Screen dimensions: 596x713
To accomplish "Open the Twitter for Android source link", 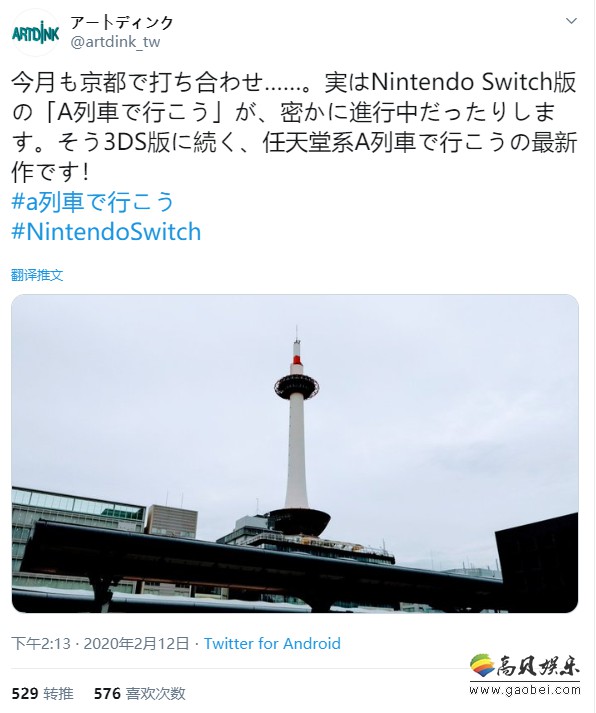I will coord(272,643).
